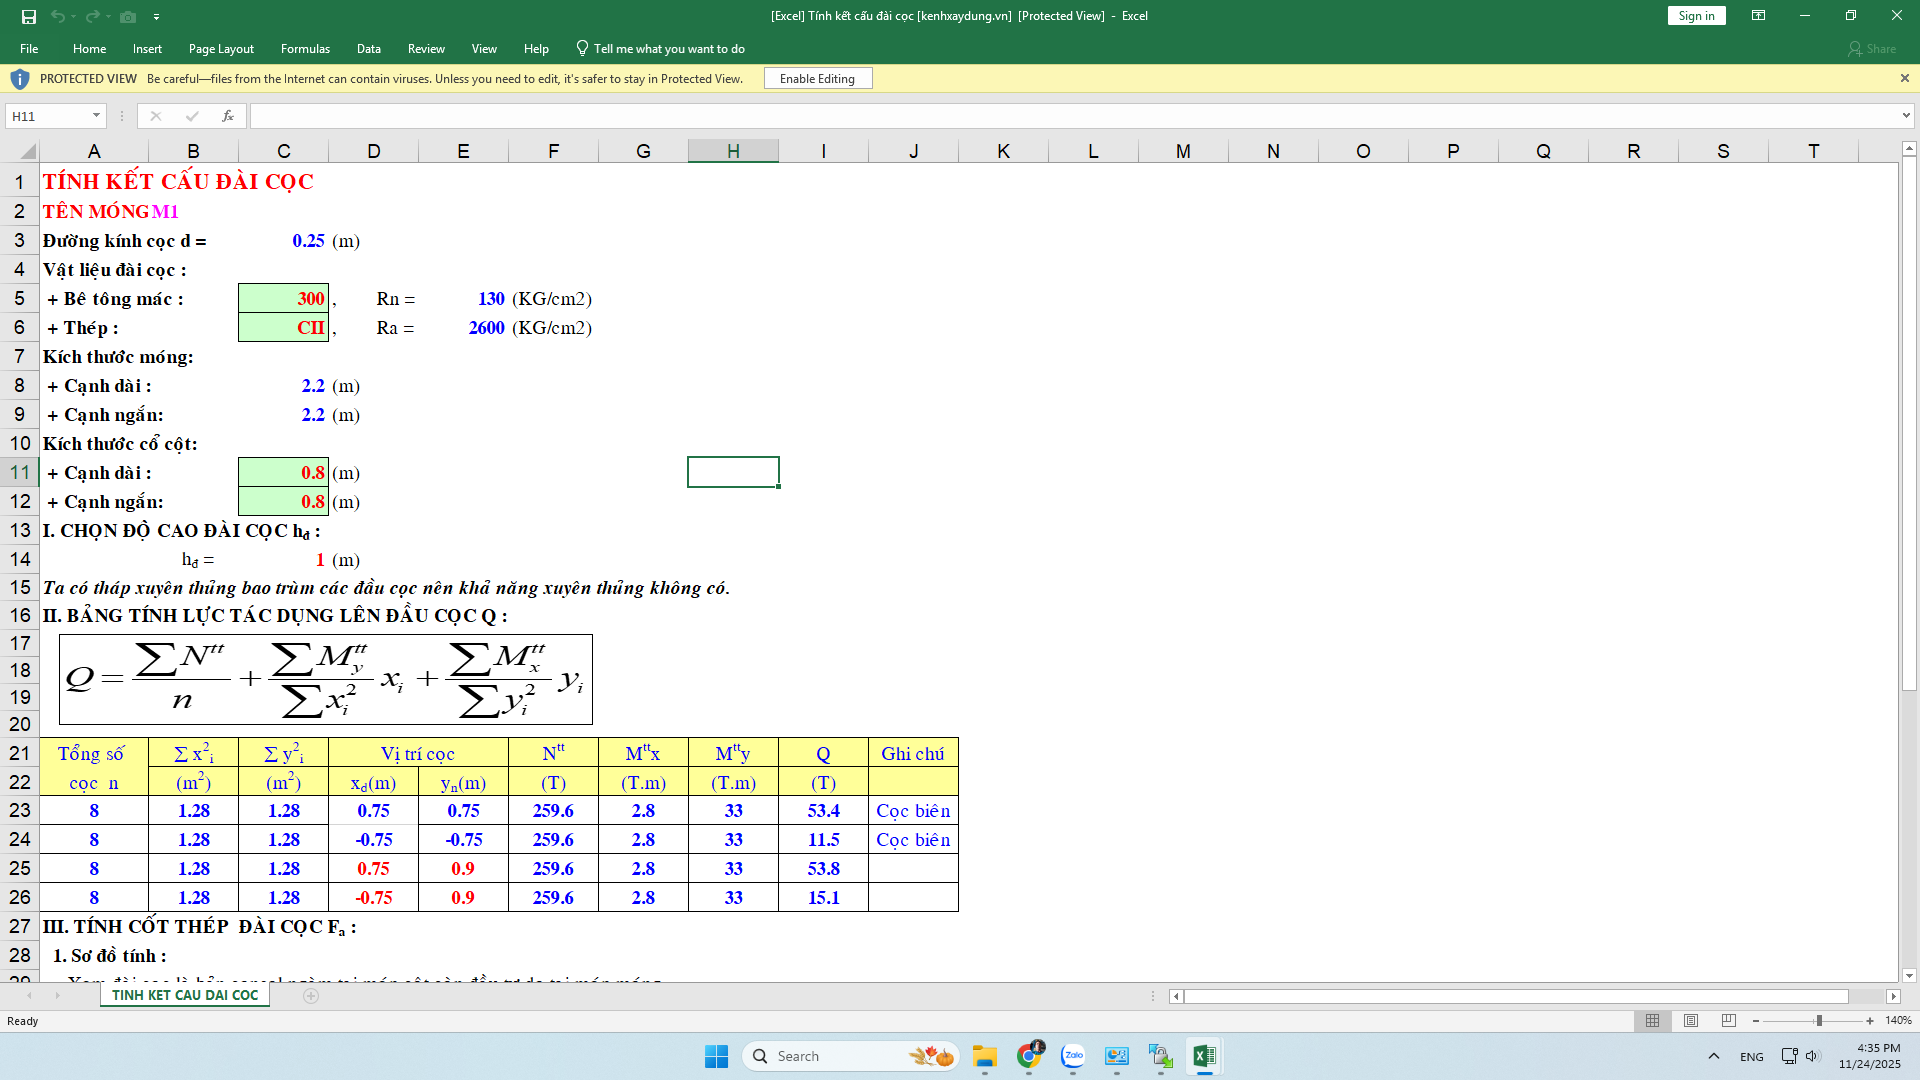Close the Protected View message bar
The image size is (1920, 1080).
pos(1904,78)
